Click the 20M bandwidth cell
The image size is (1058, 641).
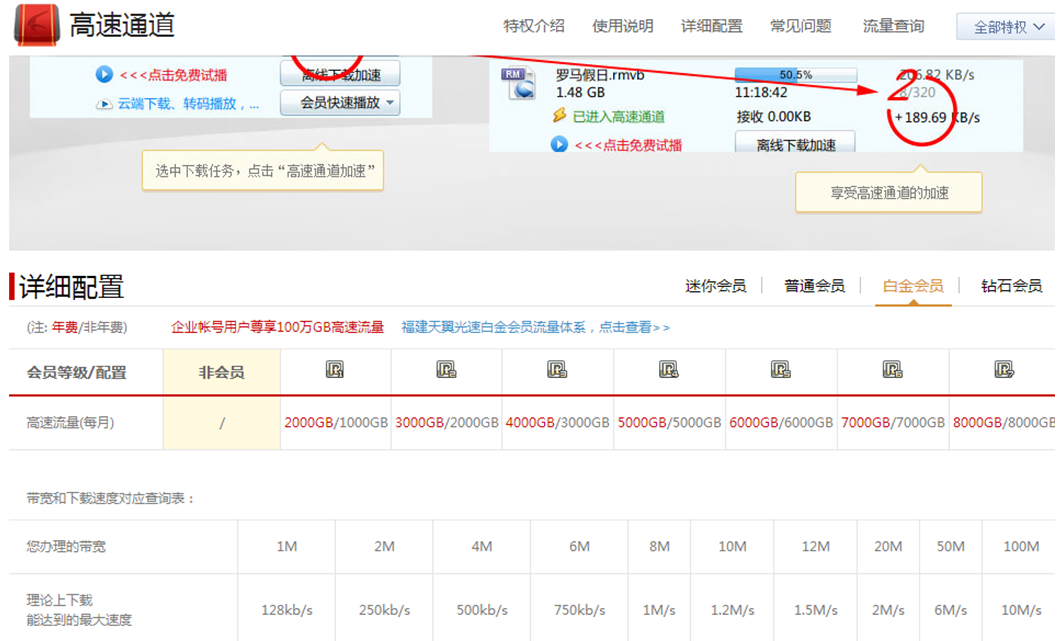(x=888, y=547)
